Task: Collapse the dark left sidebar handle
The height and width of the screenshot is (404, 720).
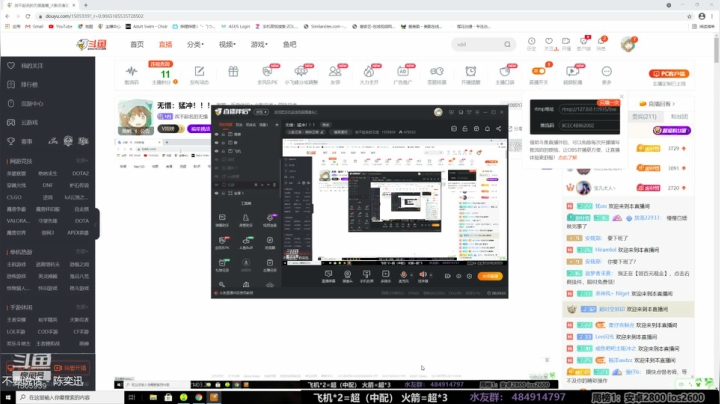Action: pyautogui.click(x=96, y=224)
